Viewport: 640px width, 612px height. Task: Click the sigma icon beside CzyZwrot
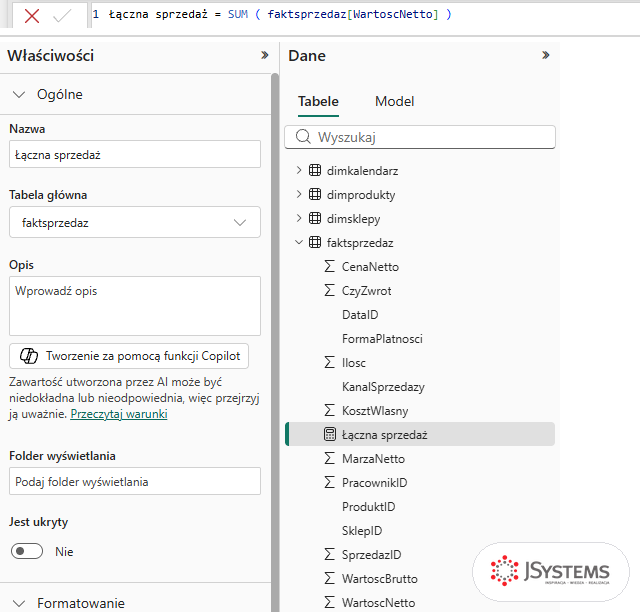[329, 290]
